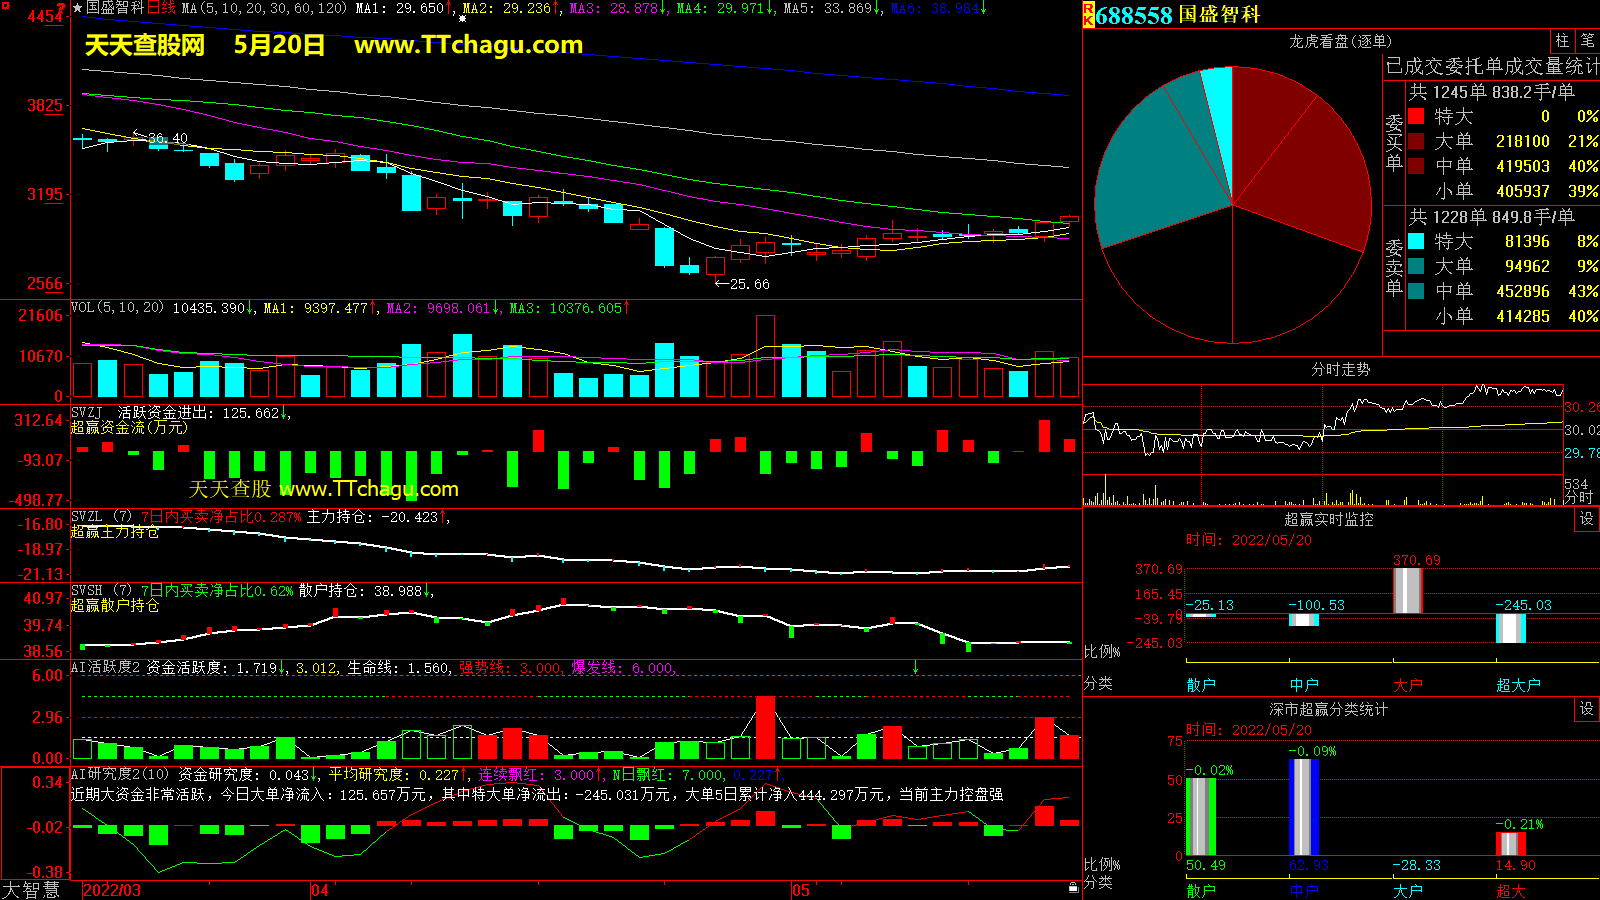
Task: Select the 龙虎看盘(逐单) panel title
Action: 1340,41
